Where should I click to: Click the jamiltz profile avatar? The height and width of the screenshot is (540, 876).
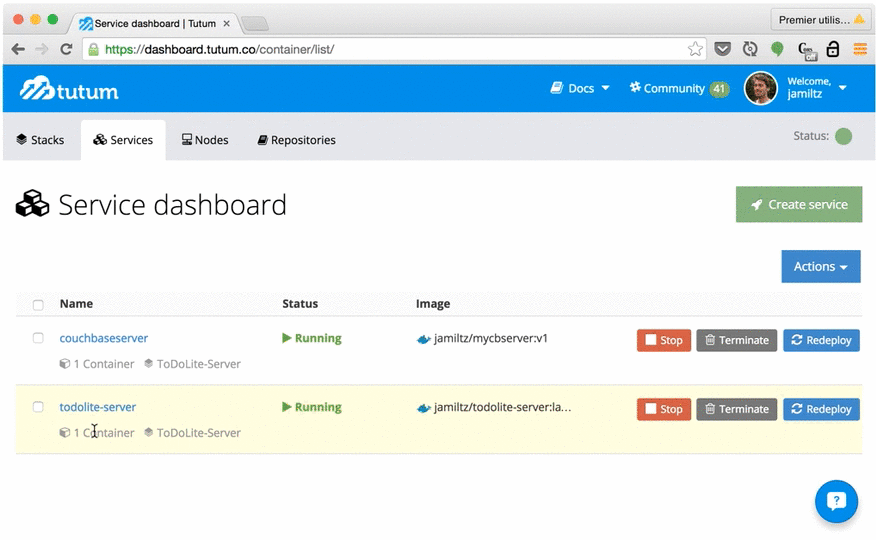tap(760, 88)
